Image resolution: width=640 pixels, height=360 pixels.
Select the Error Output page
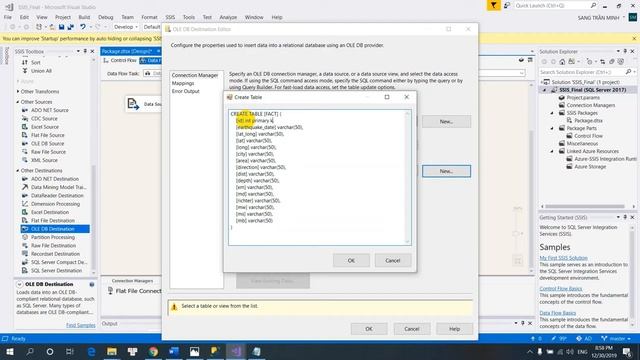click(x=185, y=91)
